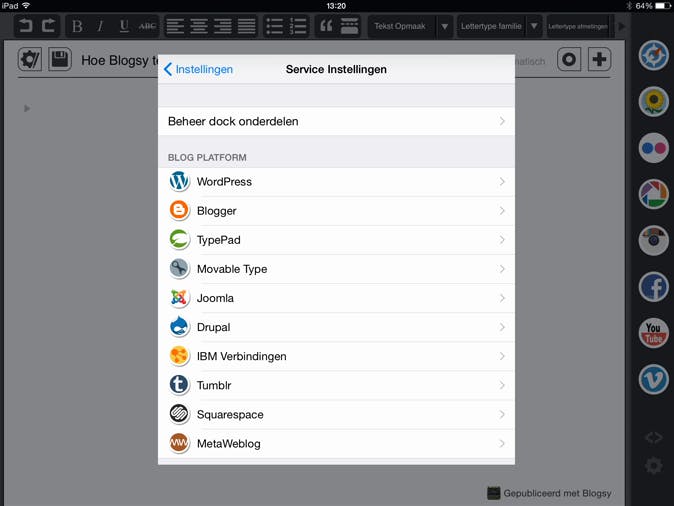Screen dimensions: 674x506
Task: Toggle bold formatting
Action: click(x=77, y=26)
